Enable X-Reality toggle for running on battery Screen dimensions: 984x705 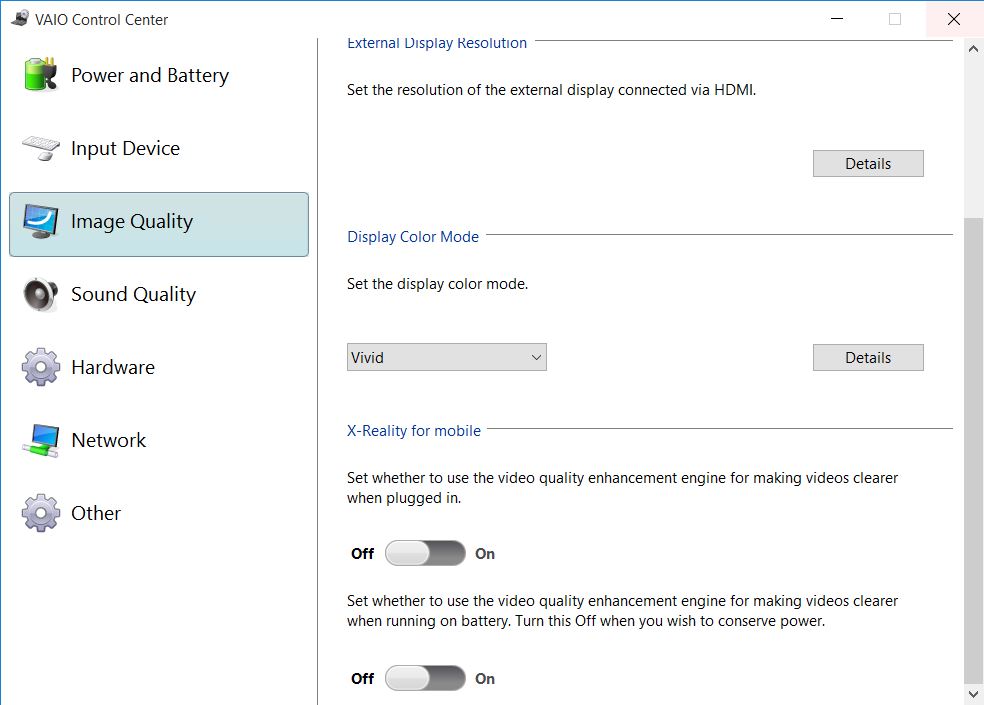click(425, 678)
